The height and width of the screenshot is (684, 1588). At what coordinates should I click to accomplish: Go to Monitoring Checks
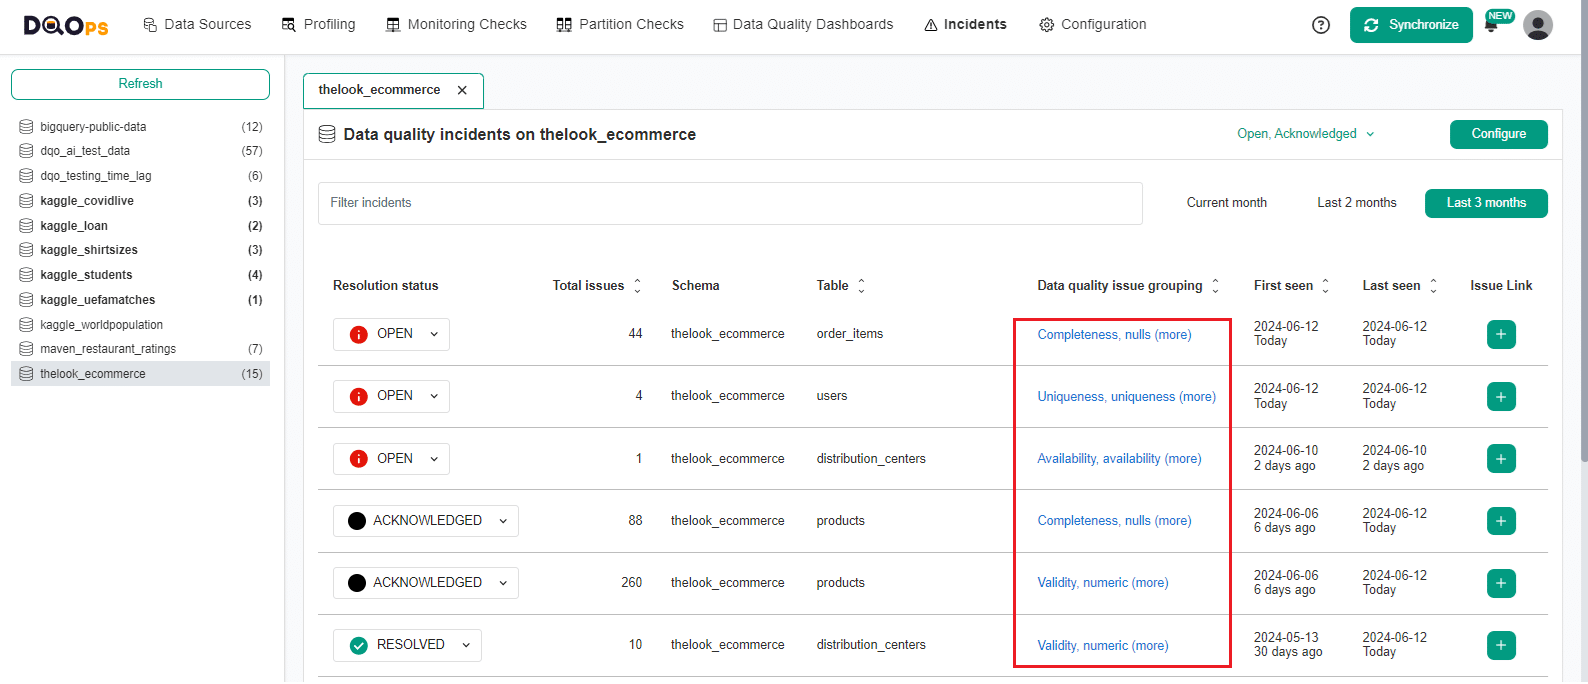point(456,24)
